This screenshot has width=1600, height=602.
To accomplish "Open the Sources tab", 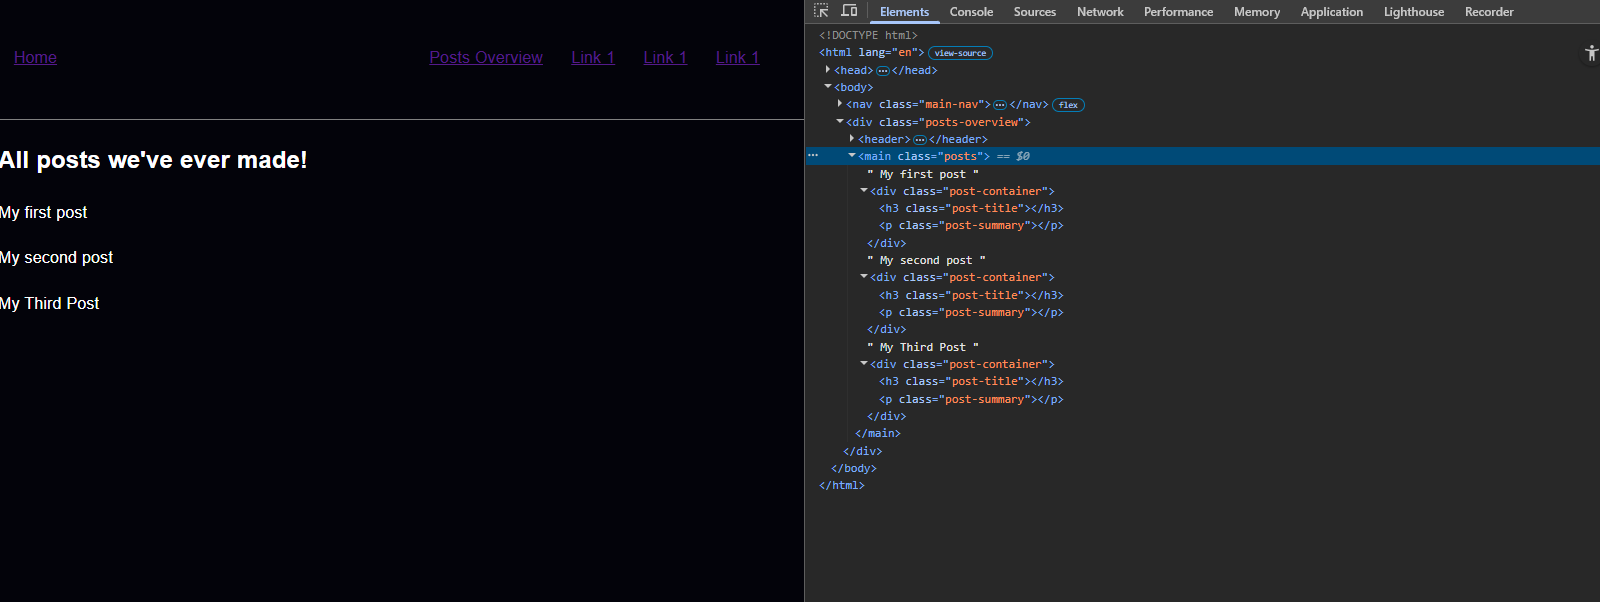I will 1034,12.
